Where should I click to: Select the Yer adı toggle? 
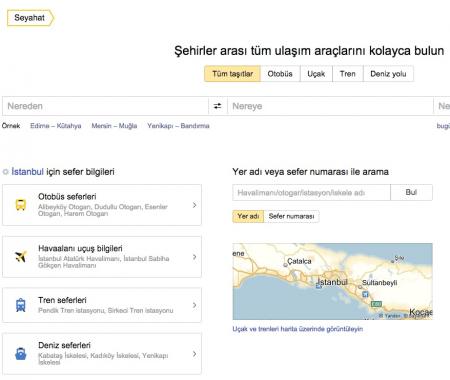click(248, 216)
